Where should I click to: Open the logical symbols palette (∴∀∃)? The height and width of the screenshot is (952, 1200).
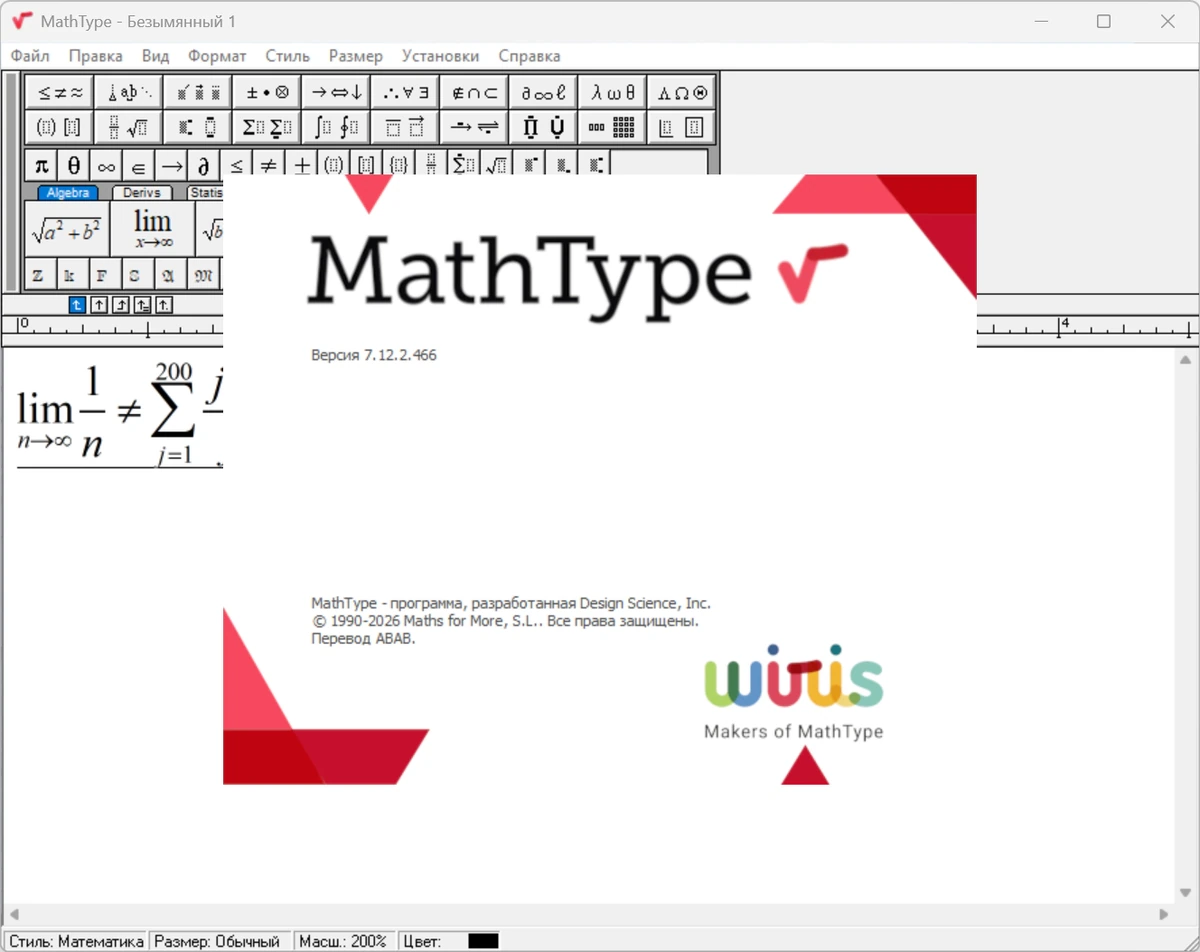[405, 92]
